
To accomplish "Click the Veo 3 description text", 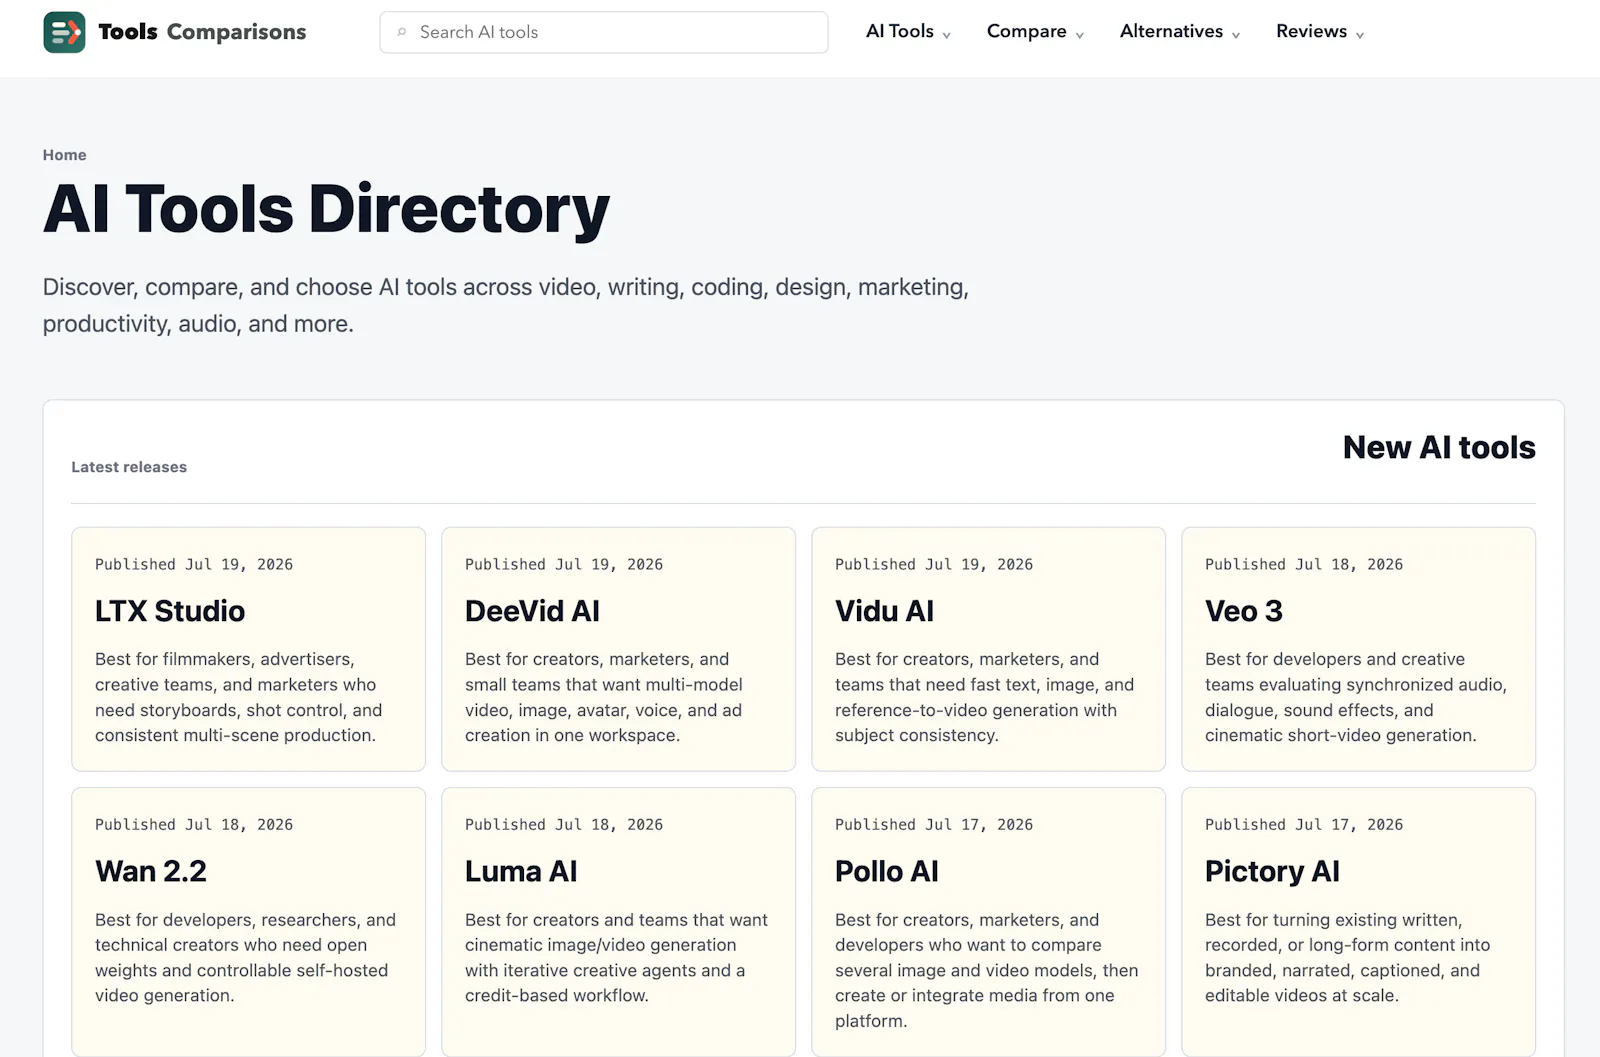I will point(1356,697).
